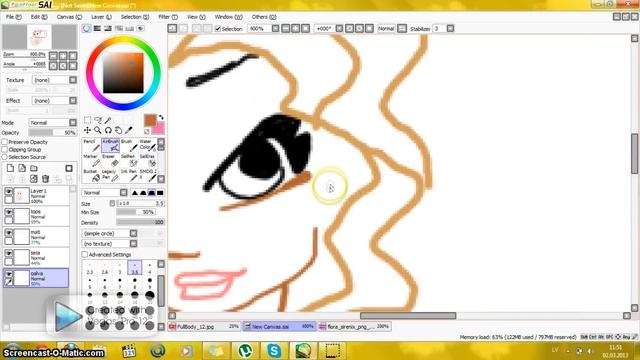Hide Layer 1 with its eye icon
This screenshot has width=640, height=360.
(x=9, y=191)
